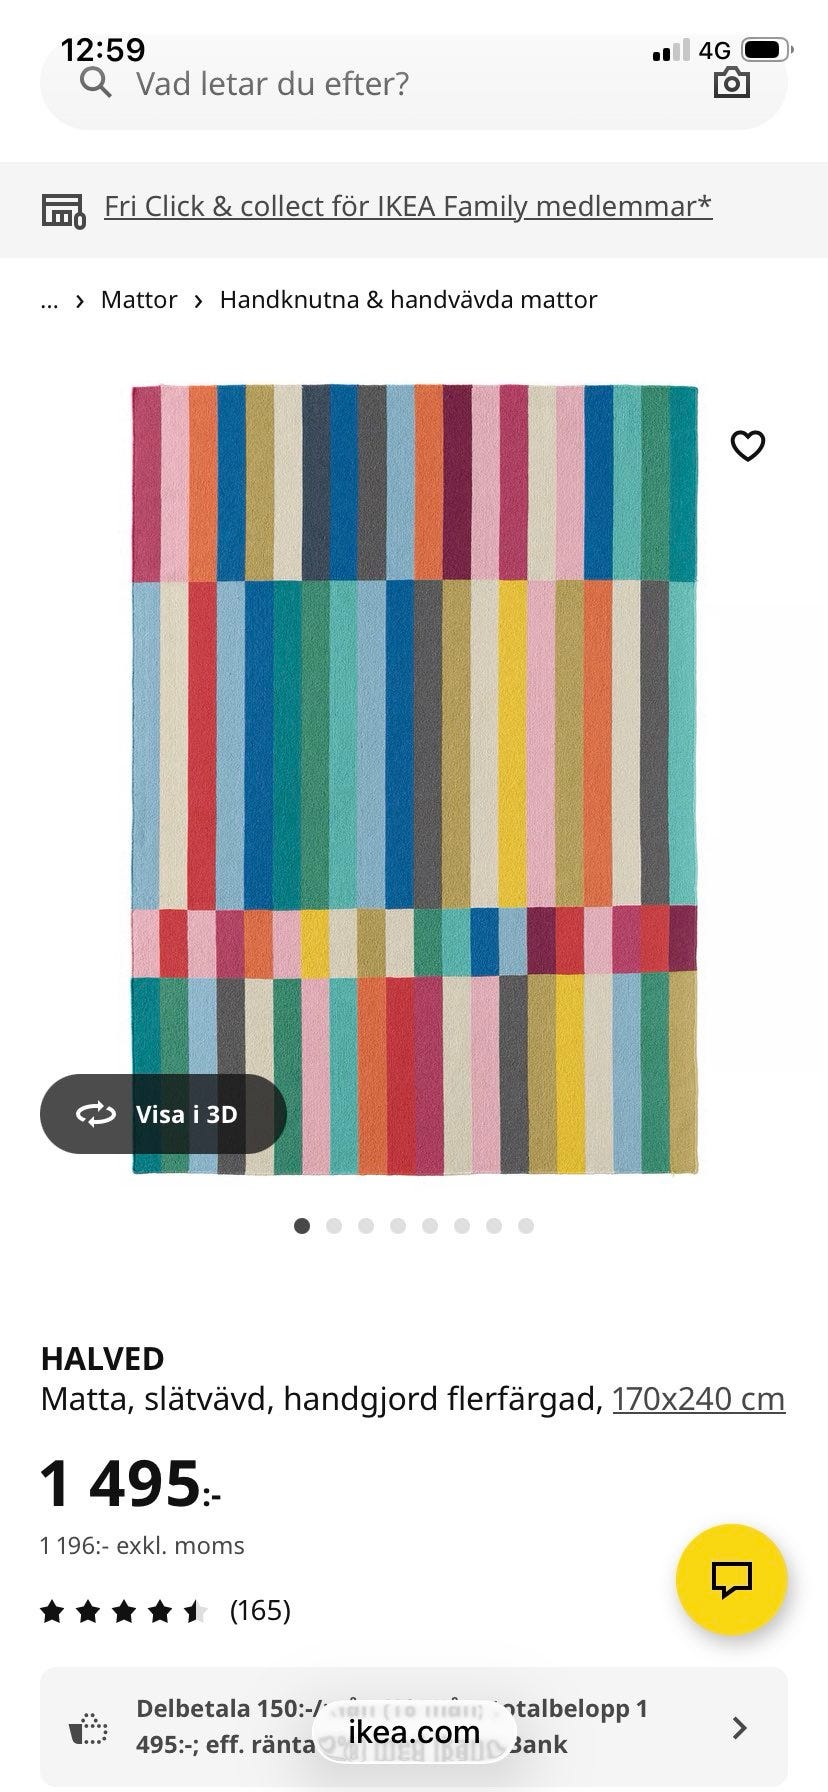The height and width of the screenshot is (1792, 828).
Task: Tap the Visa i 3D button
Action: [163, 1114]
